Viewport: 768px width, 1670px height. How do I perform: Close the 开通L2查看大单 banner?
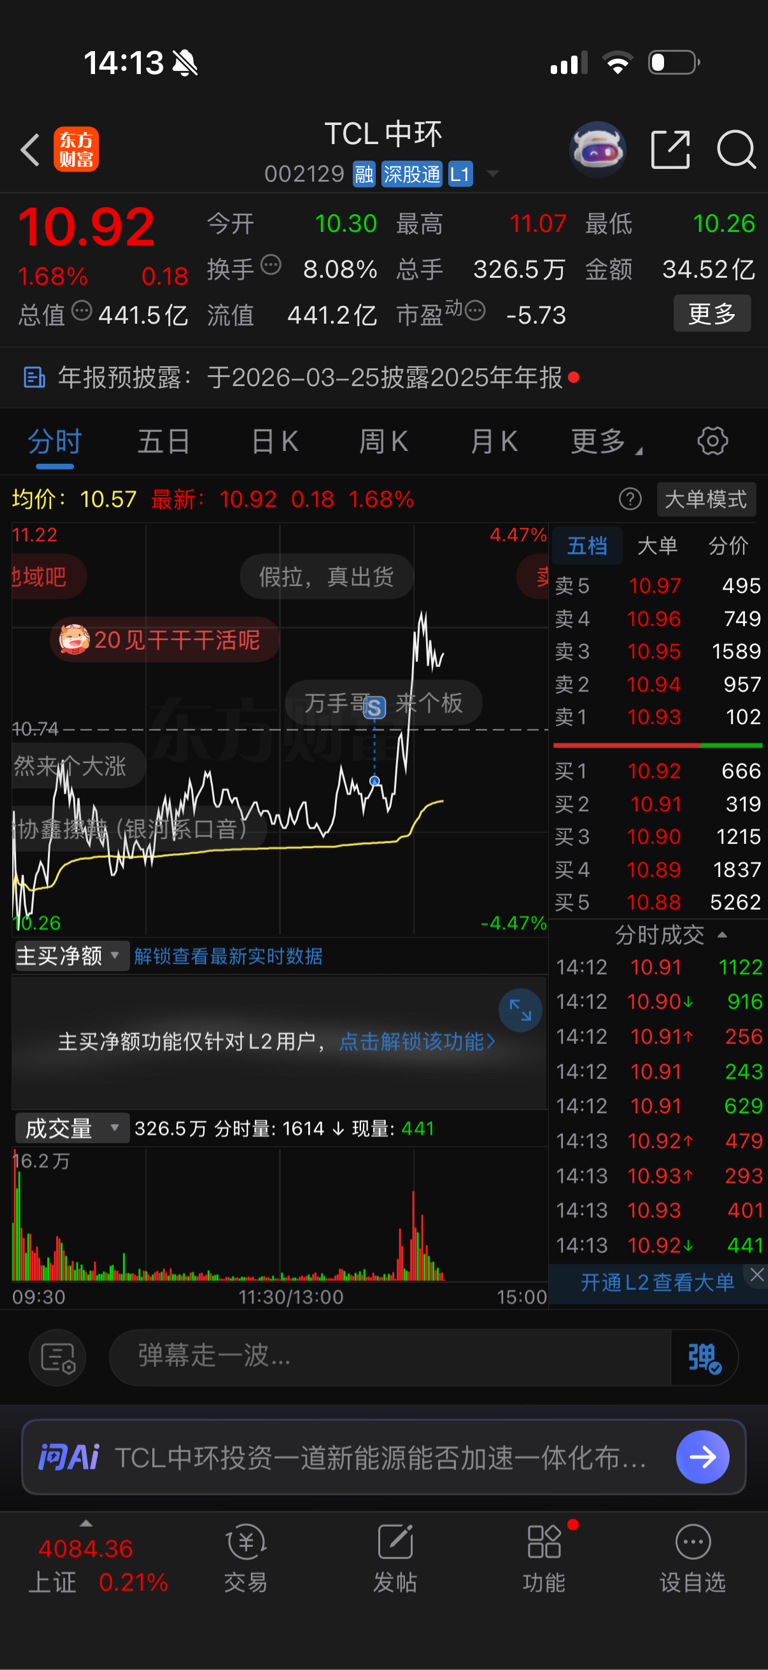[757, 1274]
